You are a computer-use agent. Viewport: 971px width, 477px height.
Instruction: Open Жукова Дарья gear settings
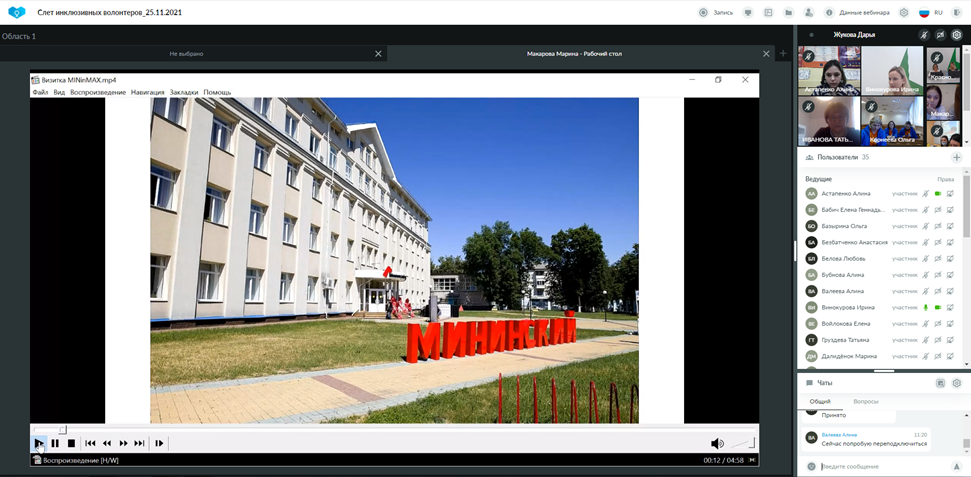click(956, 35)
